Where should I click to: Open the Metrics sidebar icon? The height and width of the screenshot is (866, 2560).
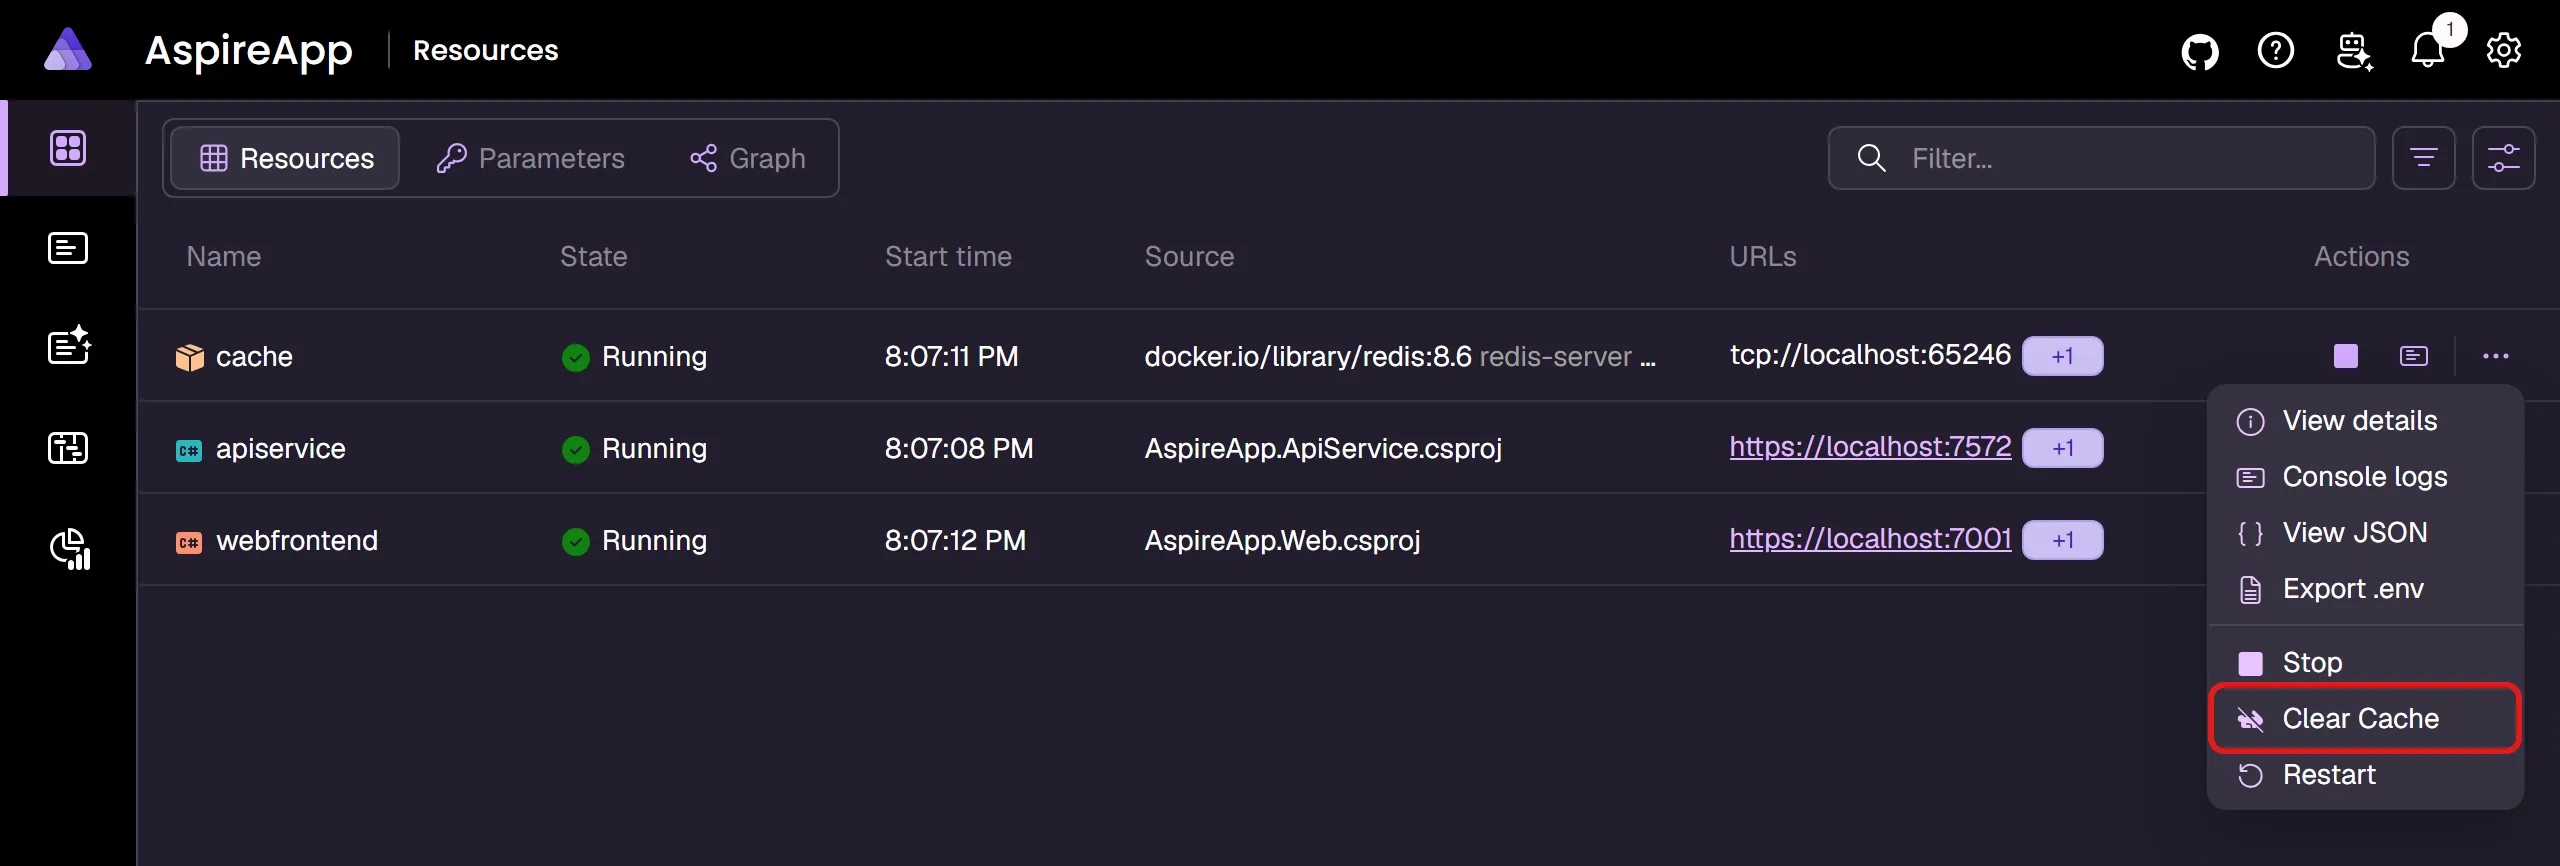coord(70,548)
